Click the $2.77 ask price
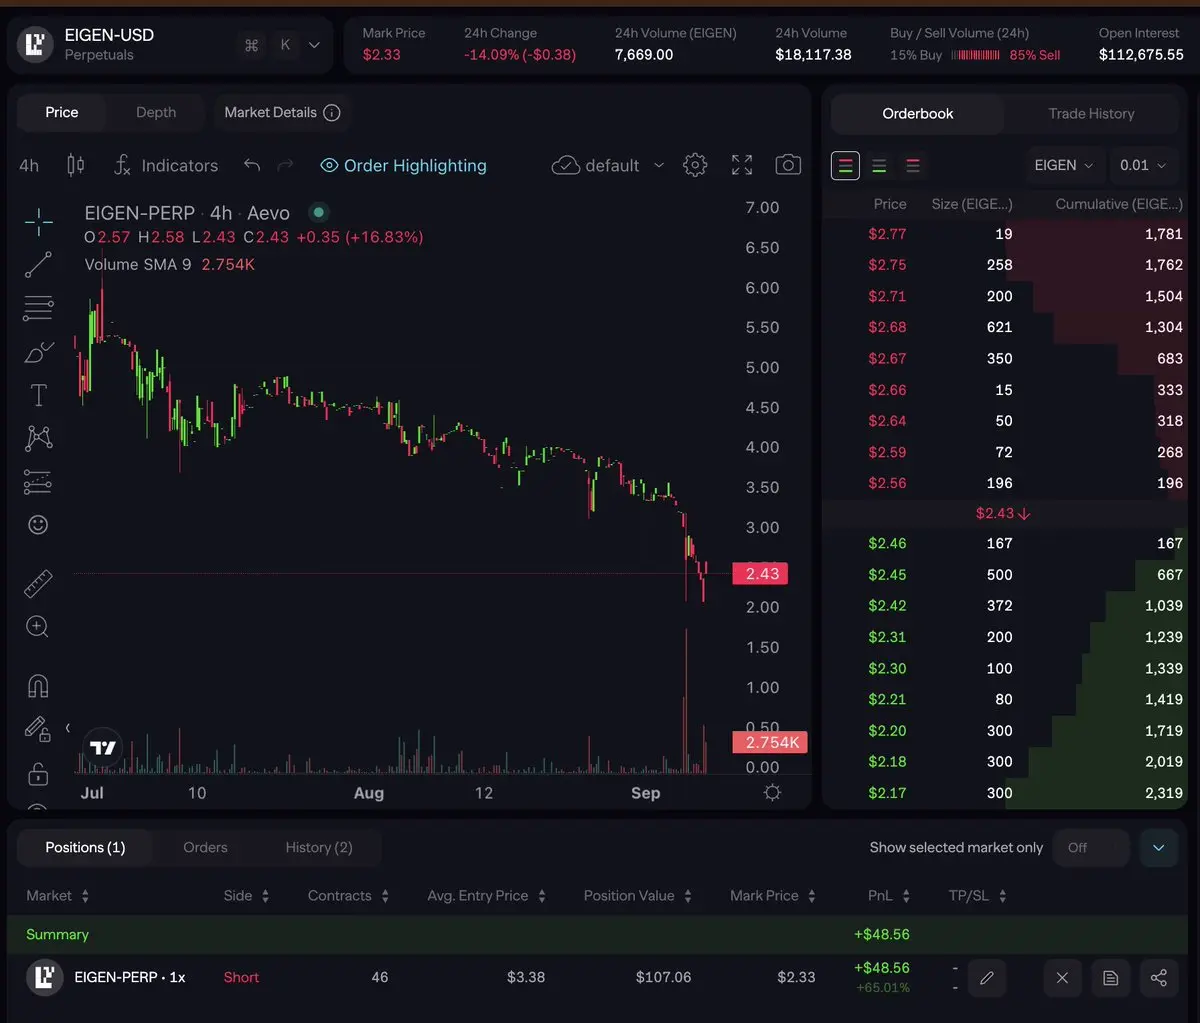 coord(887,234)
